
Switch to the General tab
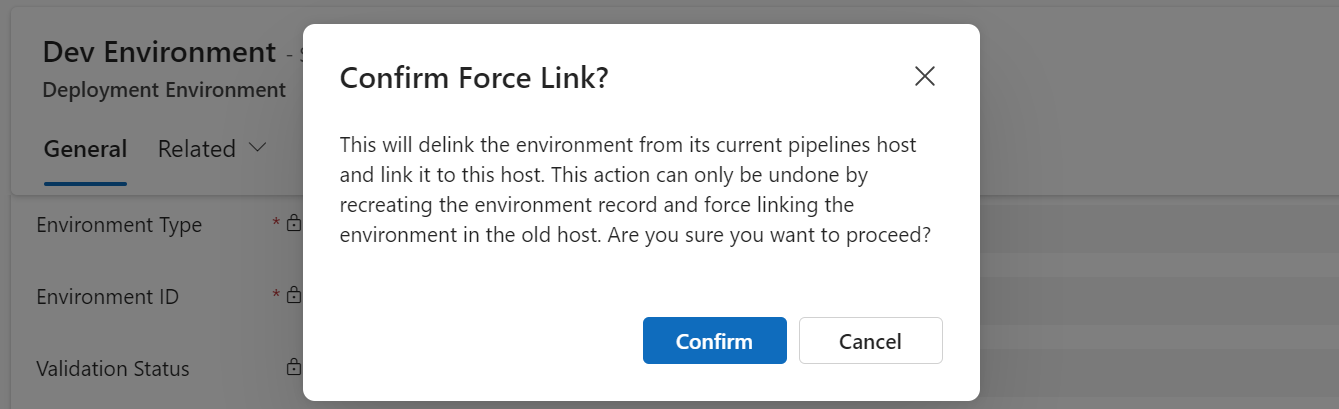85,149
